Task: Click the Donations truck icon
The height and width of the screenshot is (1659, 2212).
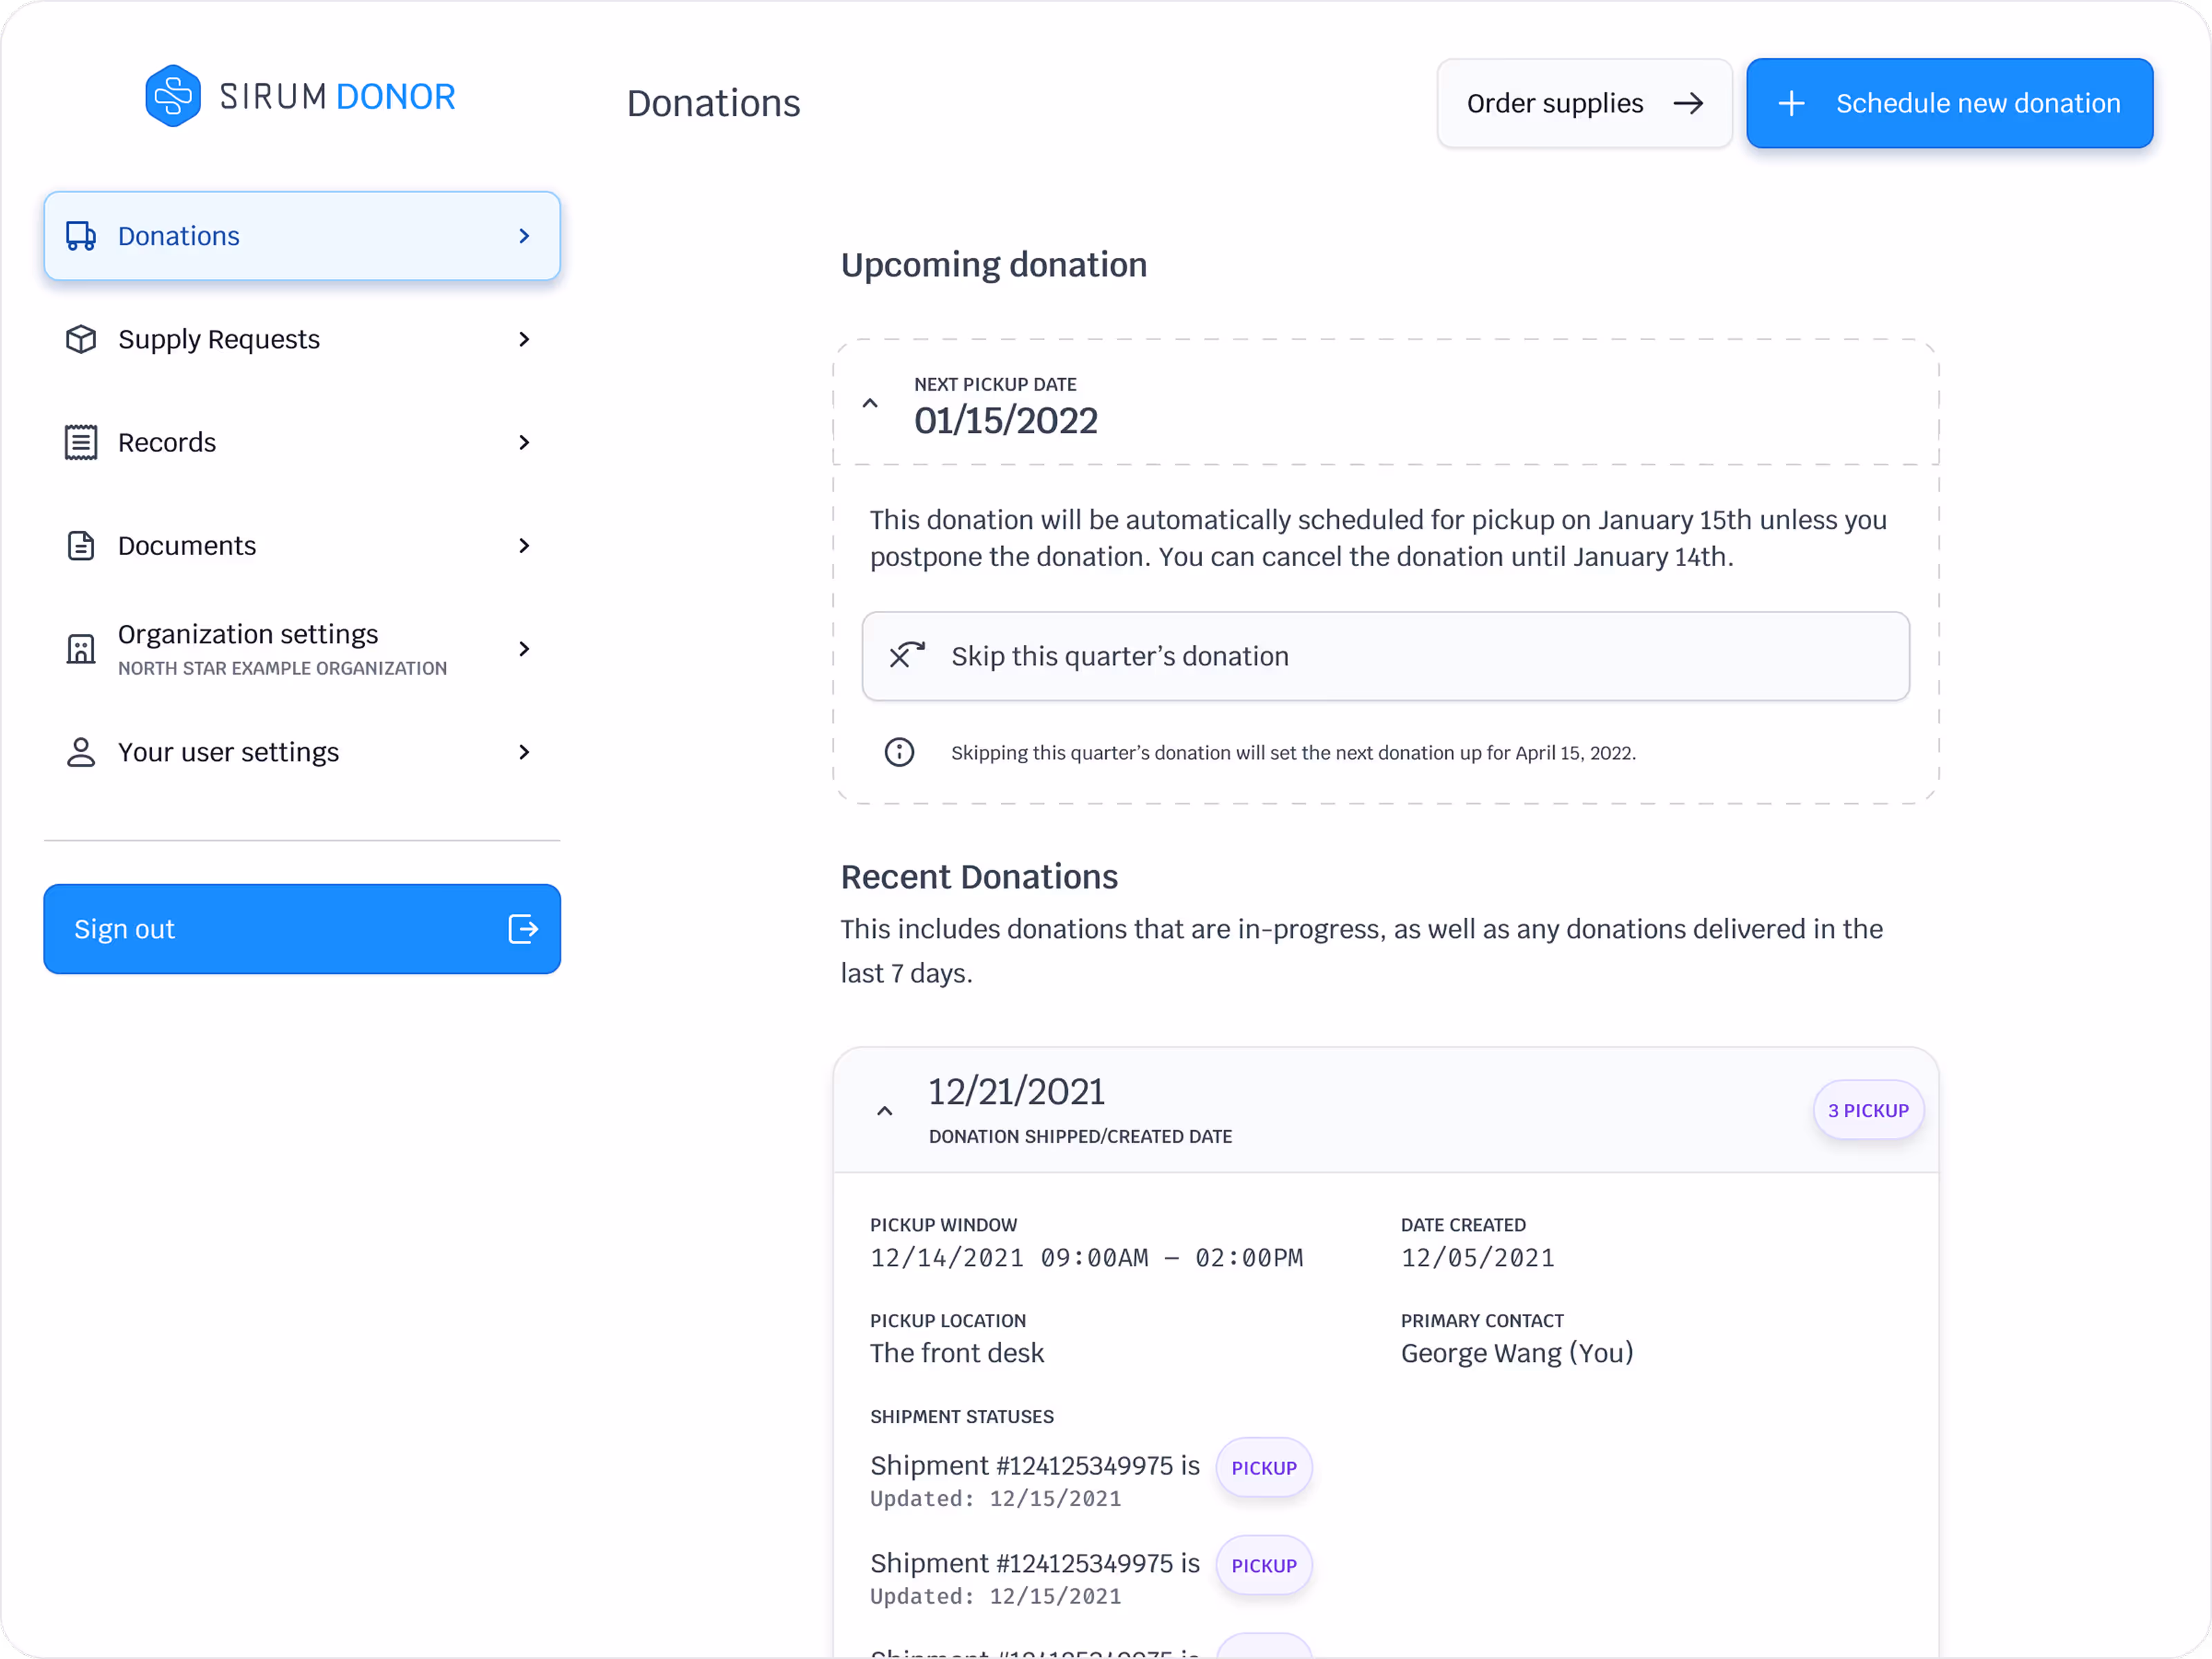Action: point(81,236)
